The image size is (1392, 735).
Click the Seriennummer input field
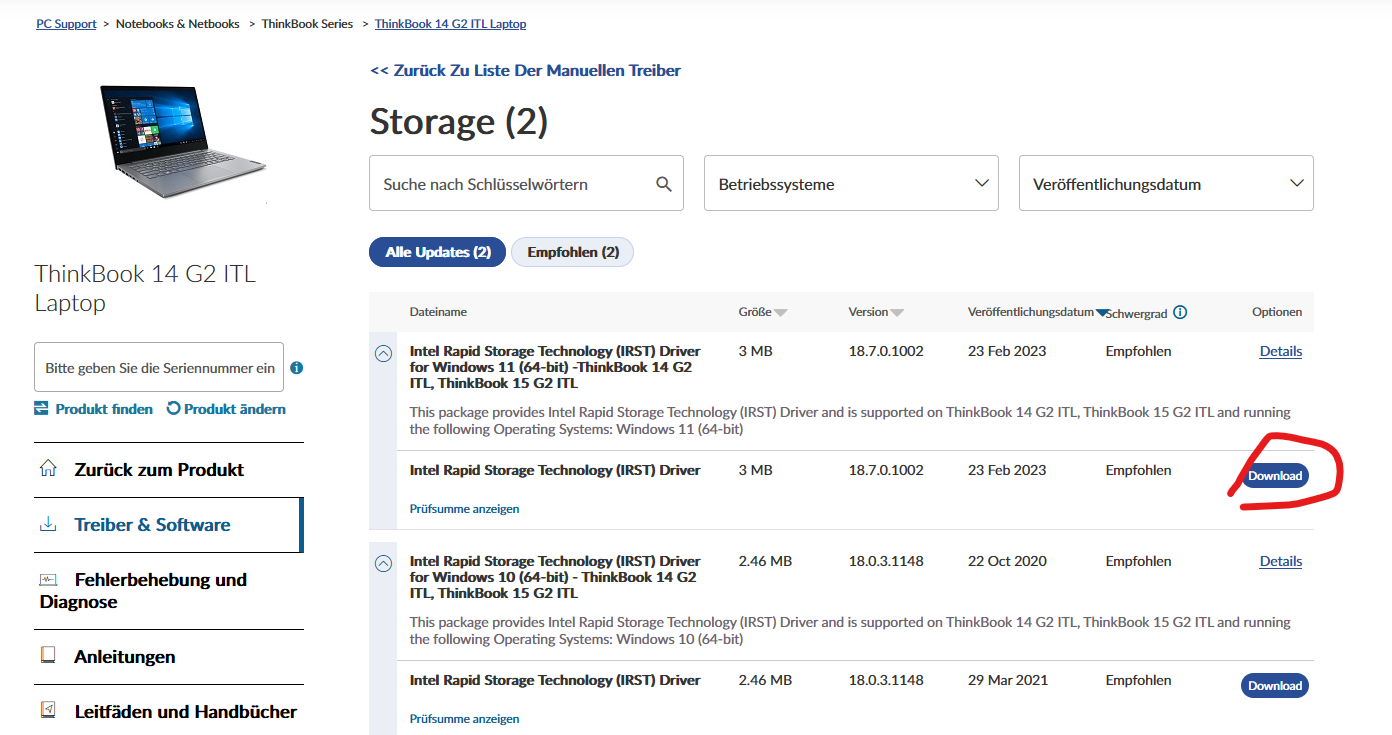pyautogui.click(x=159, y=368)
